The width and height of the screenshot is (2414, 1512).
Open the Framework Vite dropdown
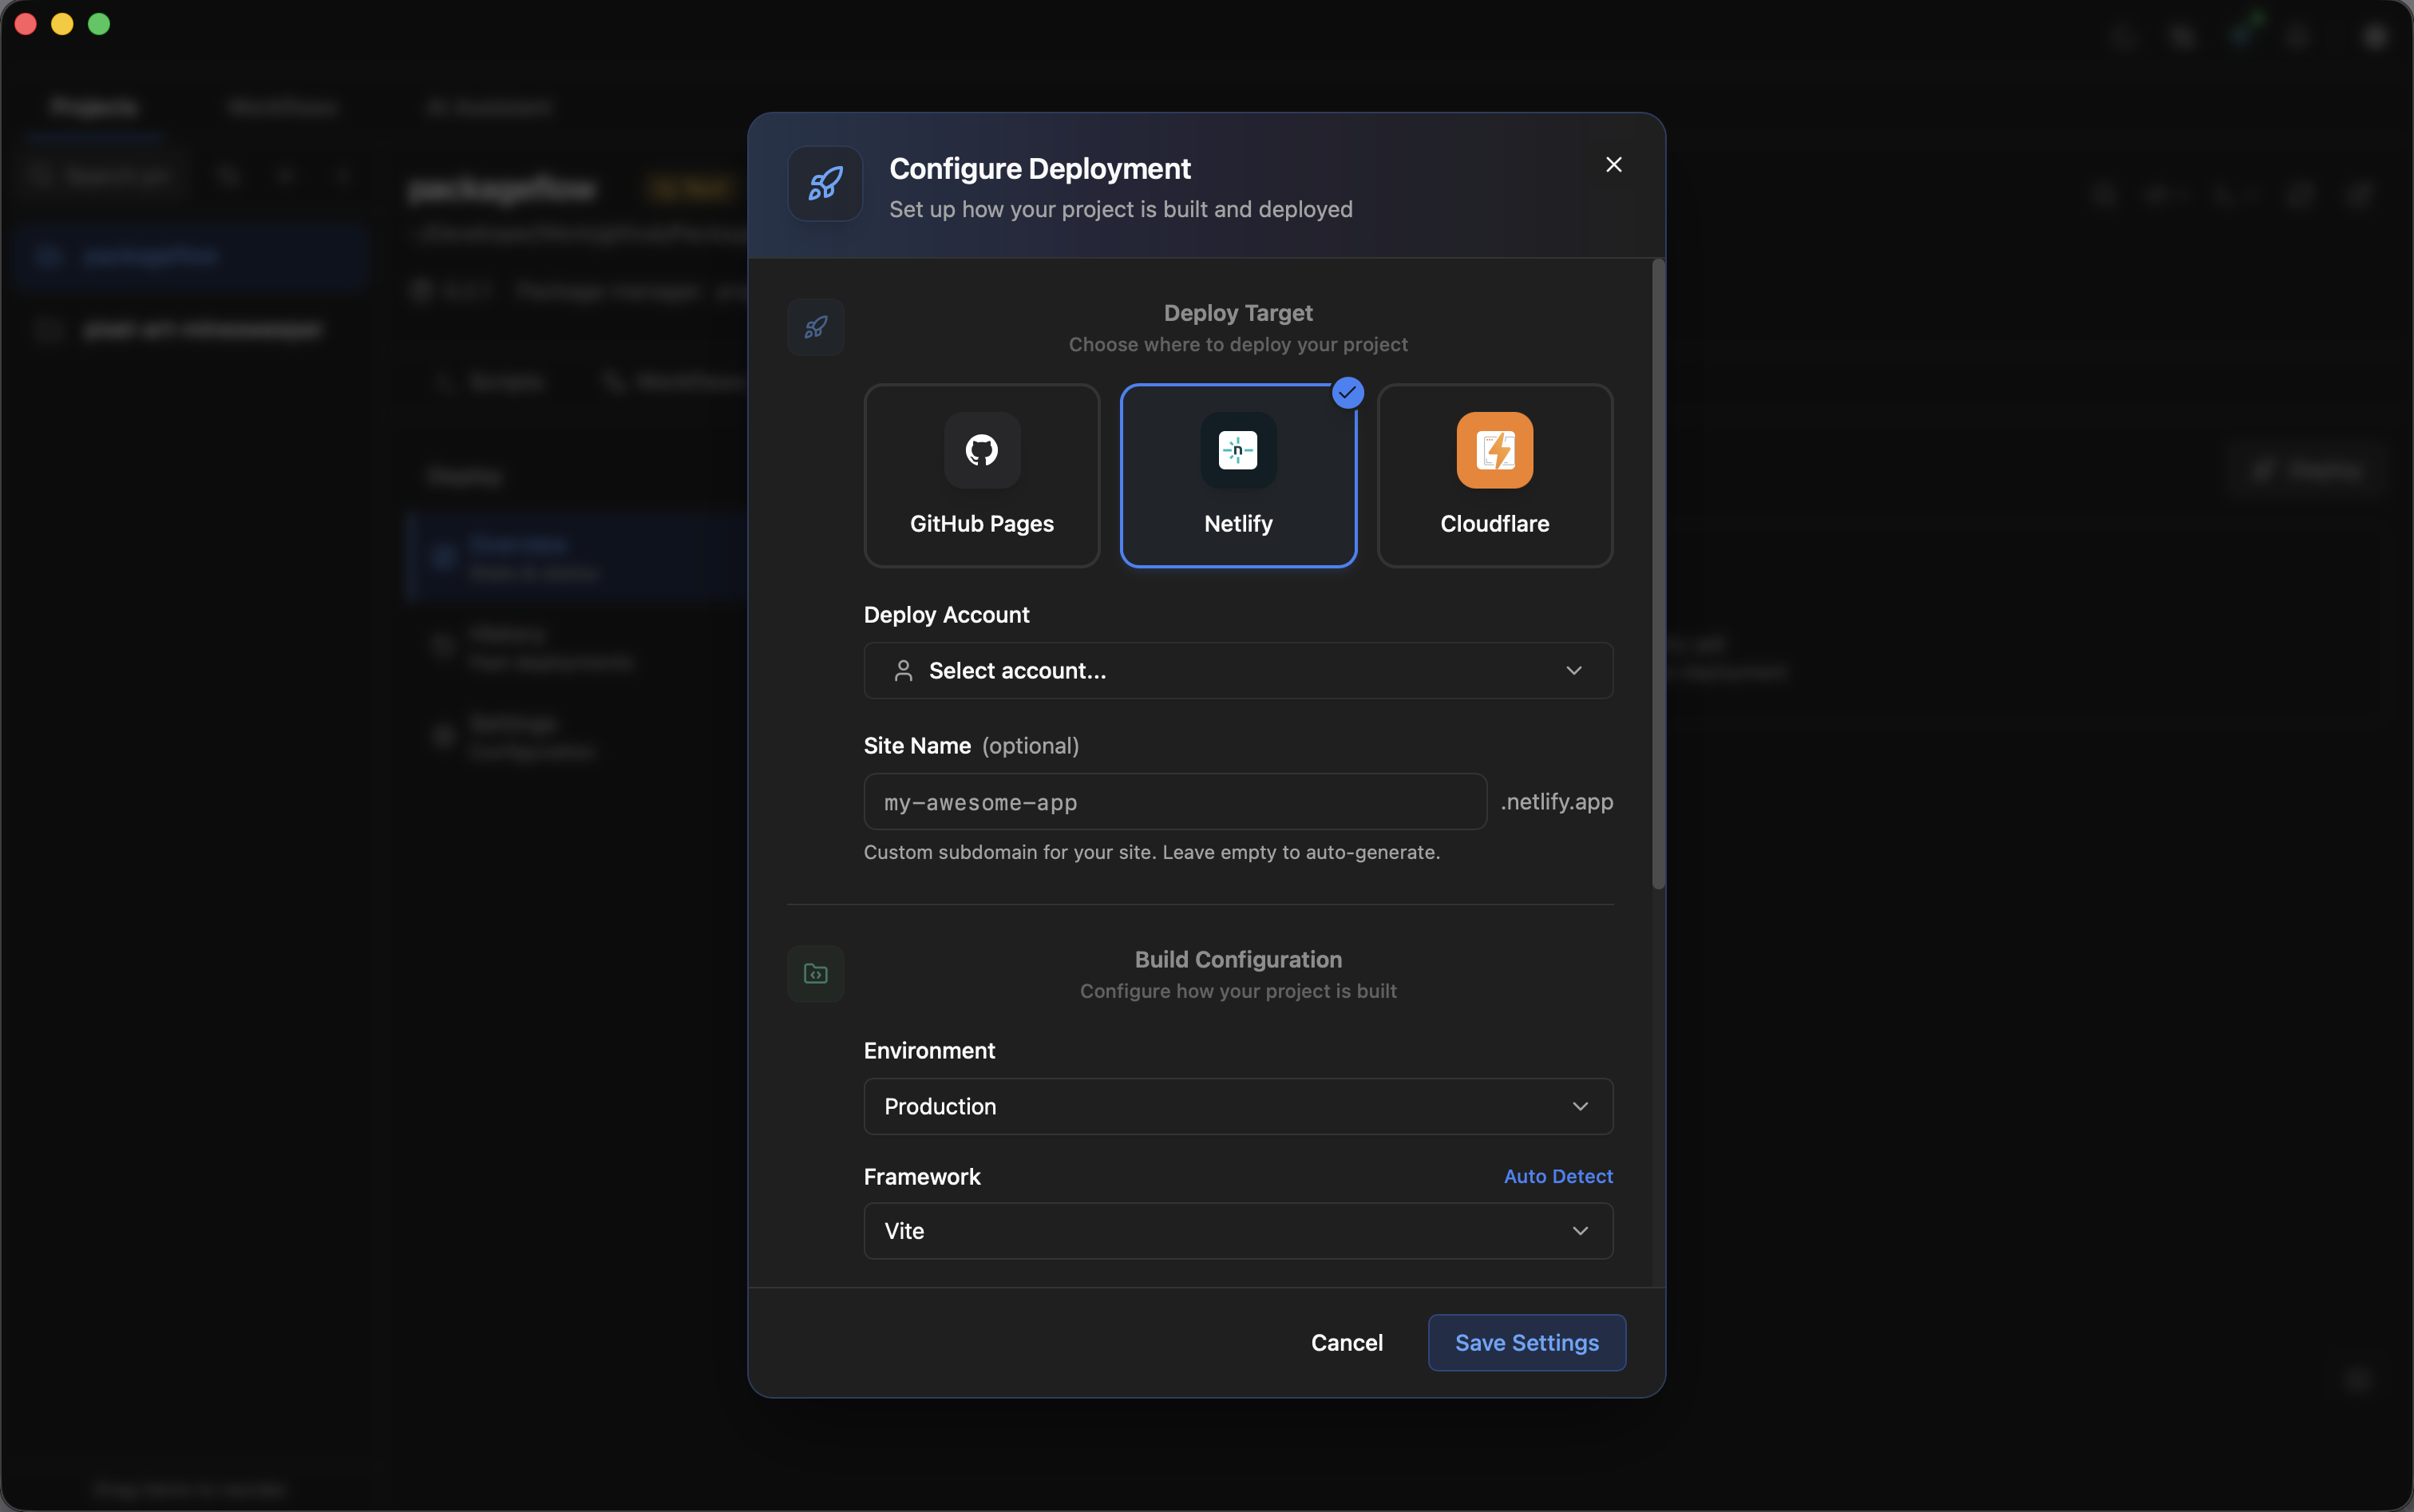pyautogui.click(x=1238, y=1231)
